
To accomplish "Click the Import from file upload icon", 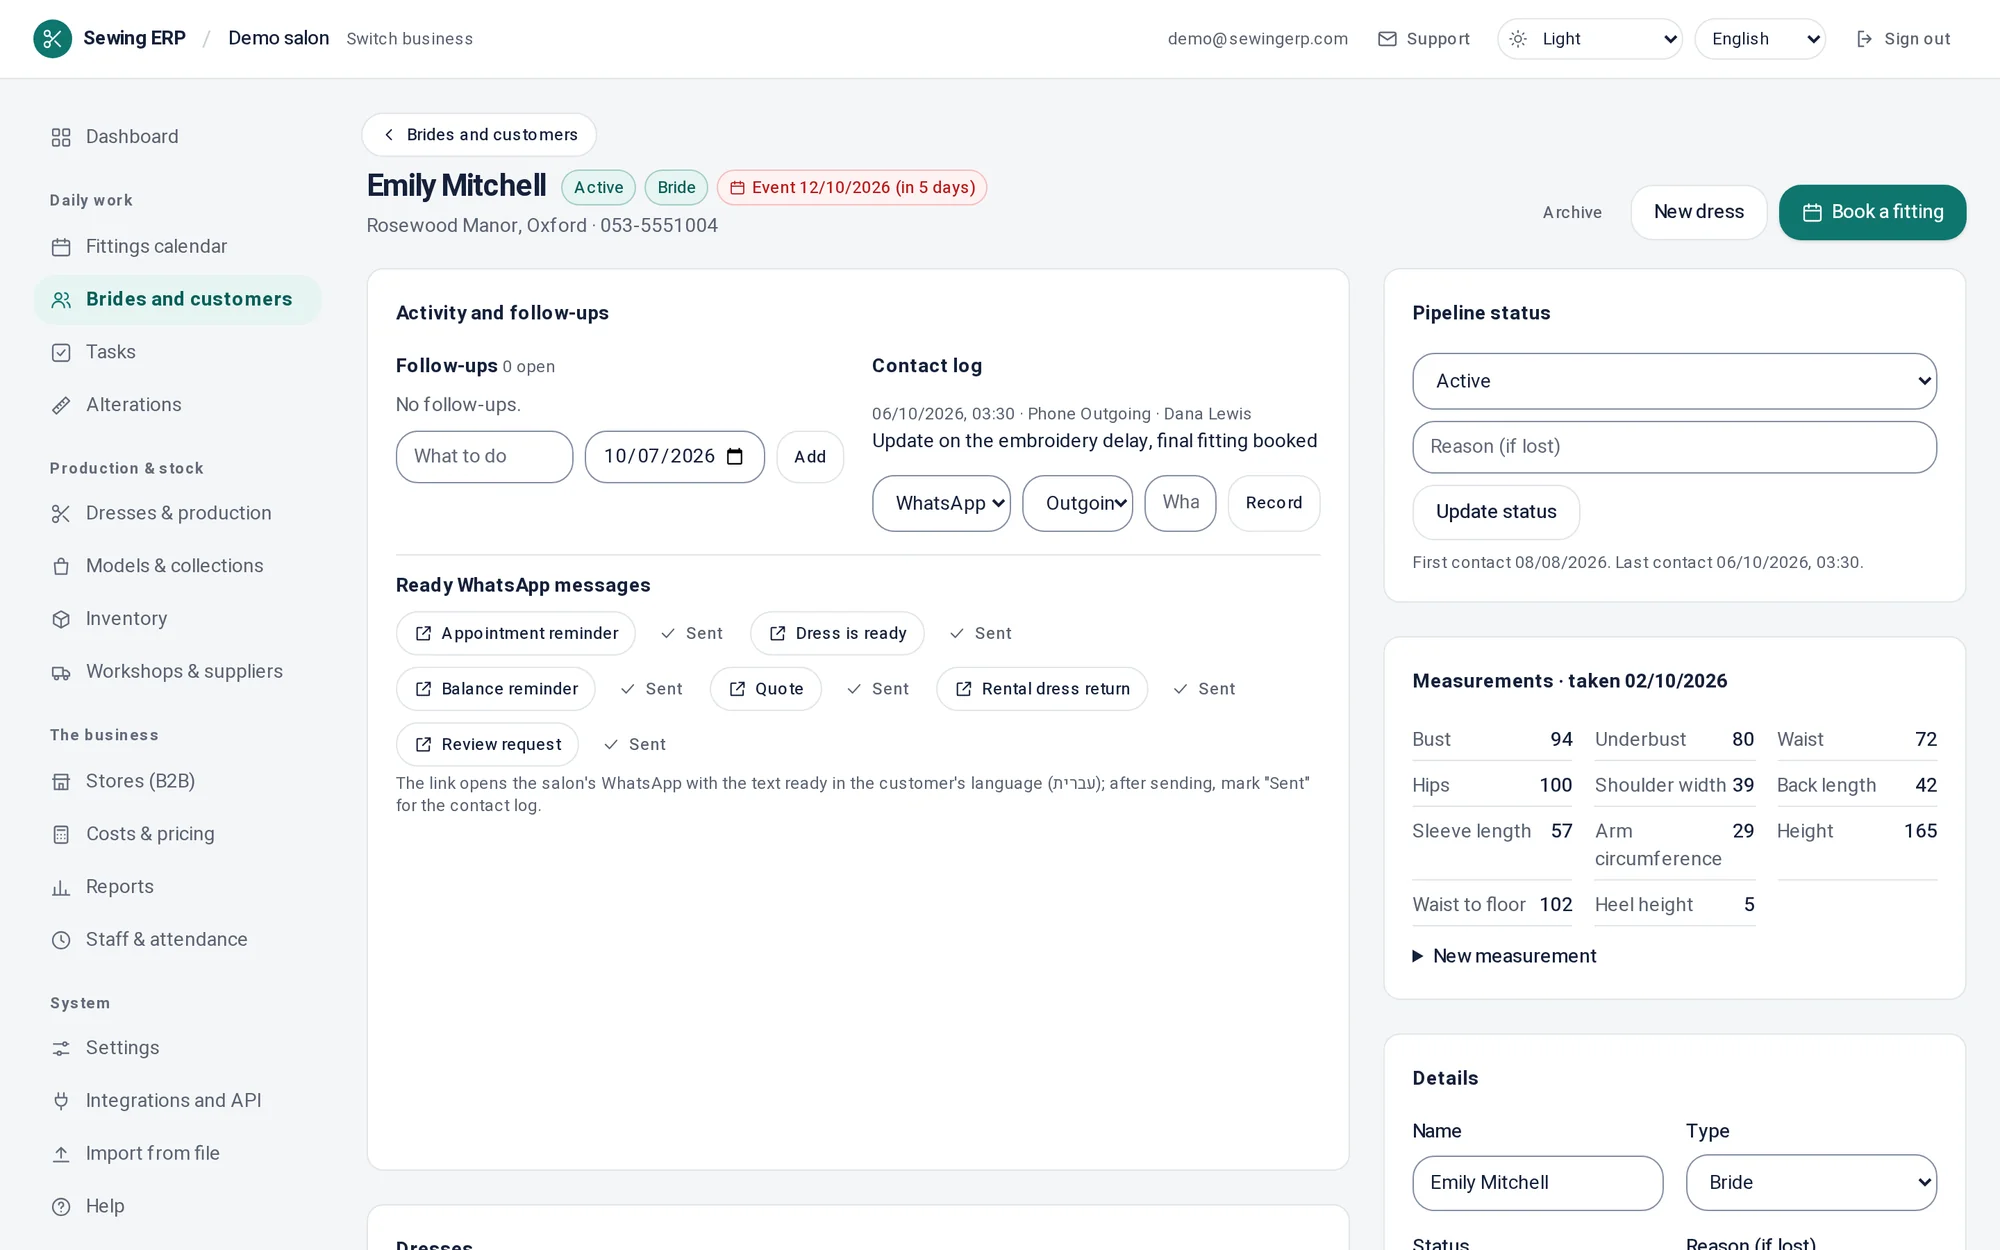I will [x=61, y=1154].
